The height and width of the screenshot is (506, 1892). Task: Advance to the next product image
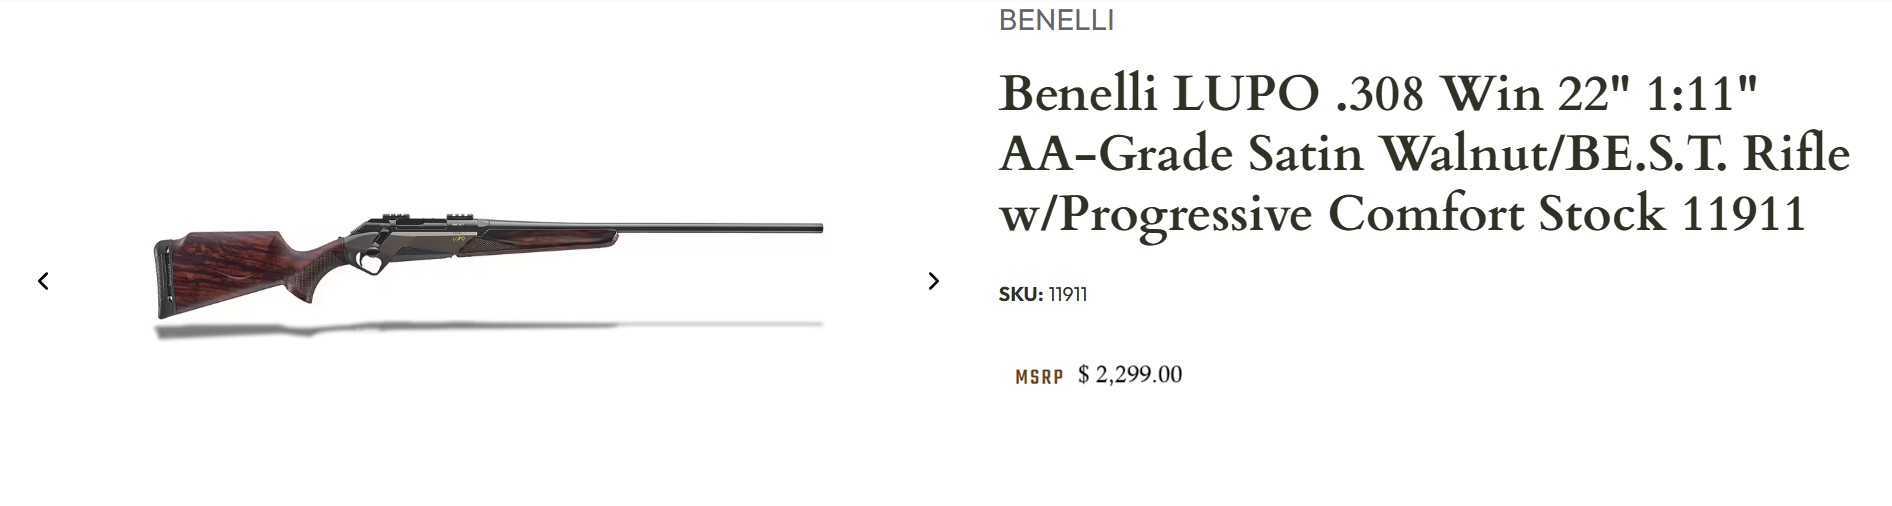tap(933, 281)
